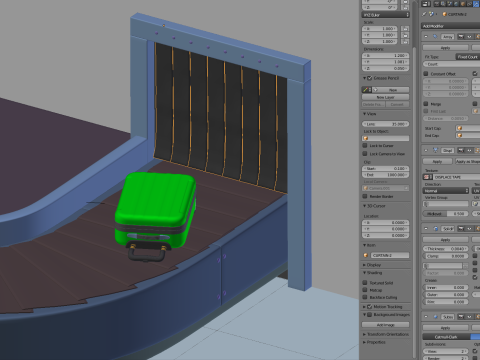
Task: Open the properties editor type selector icon
Action: pyautogui.click(x=426, y=4)
